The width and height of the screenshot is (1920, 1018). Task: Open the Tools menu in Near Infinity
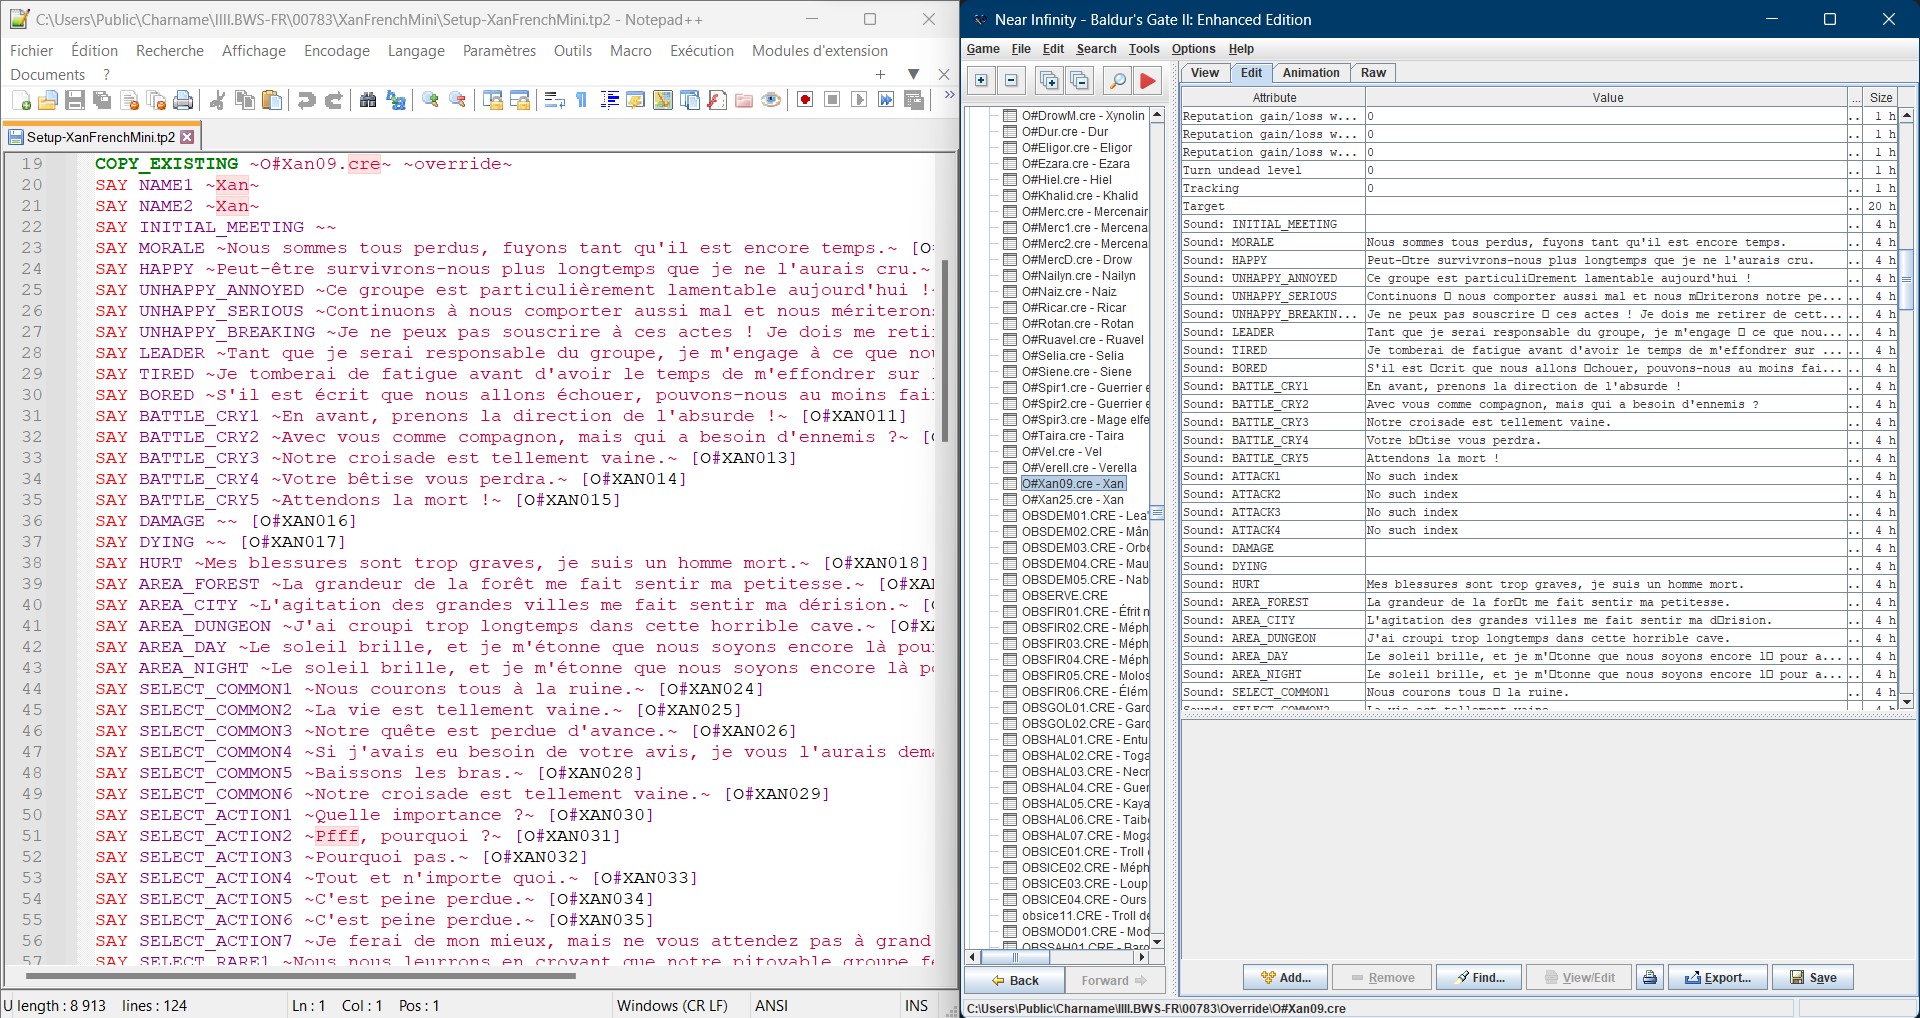1144,49
